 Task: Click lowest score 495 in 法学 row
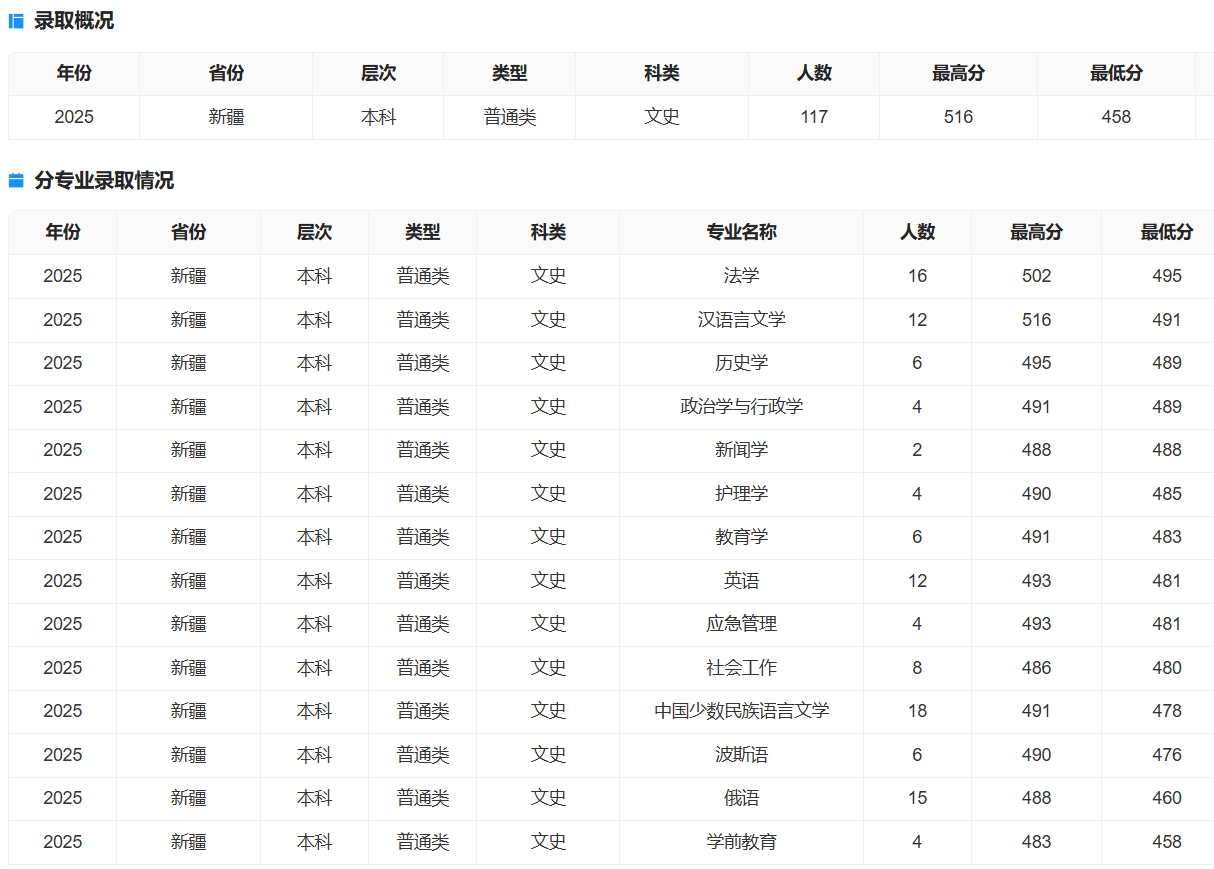[x=1167, y=276]
